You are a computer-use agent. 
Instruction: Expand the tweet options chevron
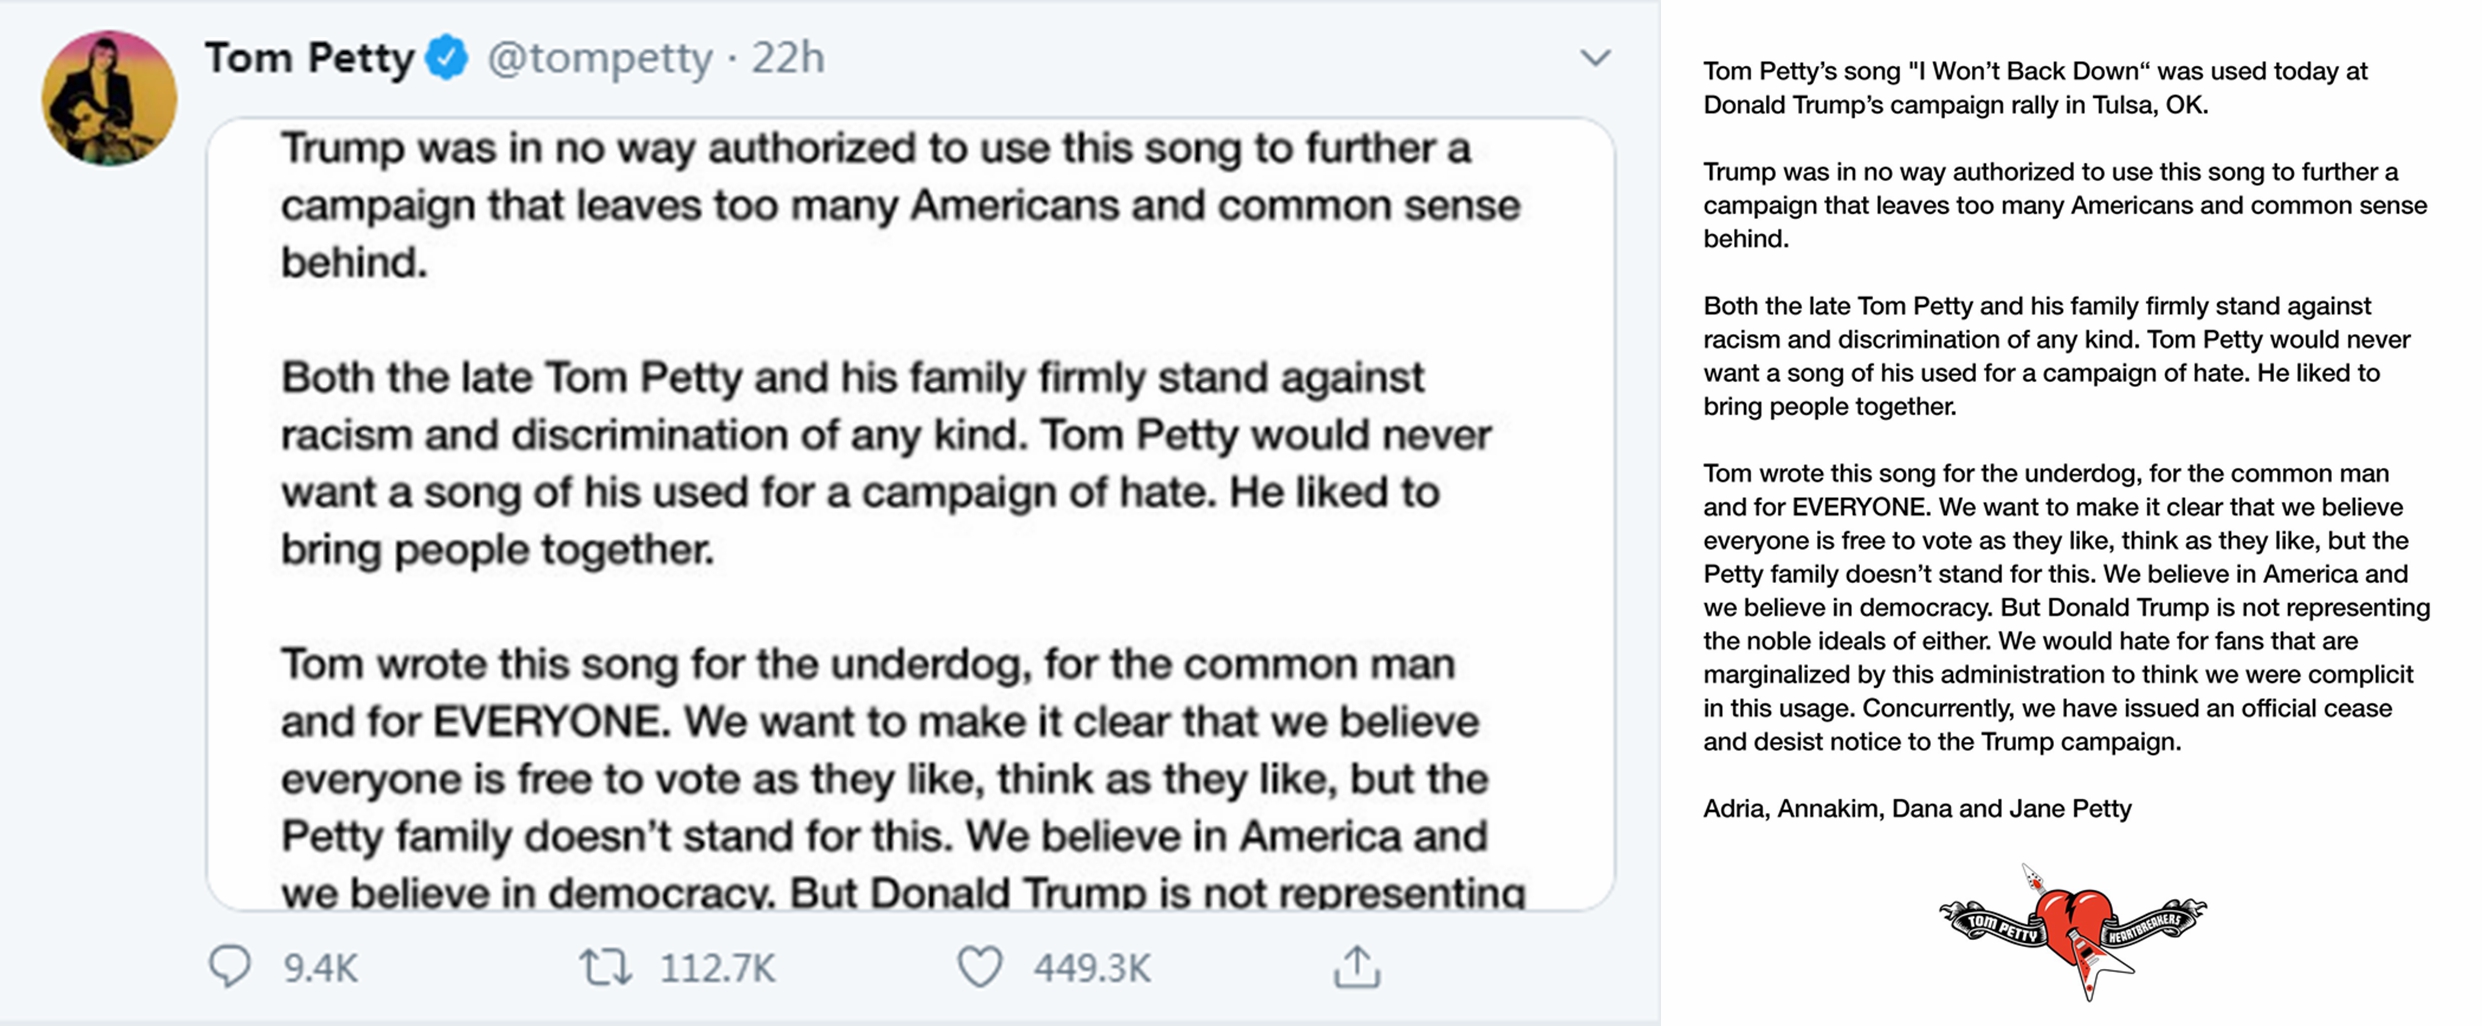pyautogui.click(x=1595, y=58)
